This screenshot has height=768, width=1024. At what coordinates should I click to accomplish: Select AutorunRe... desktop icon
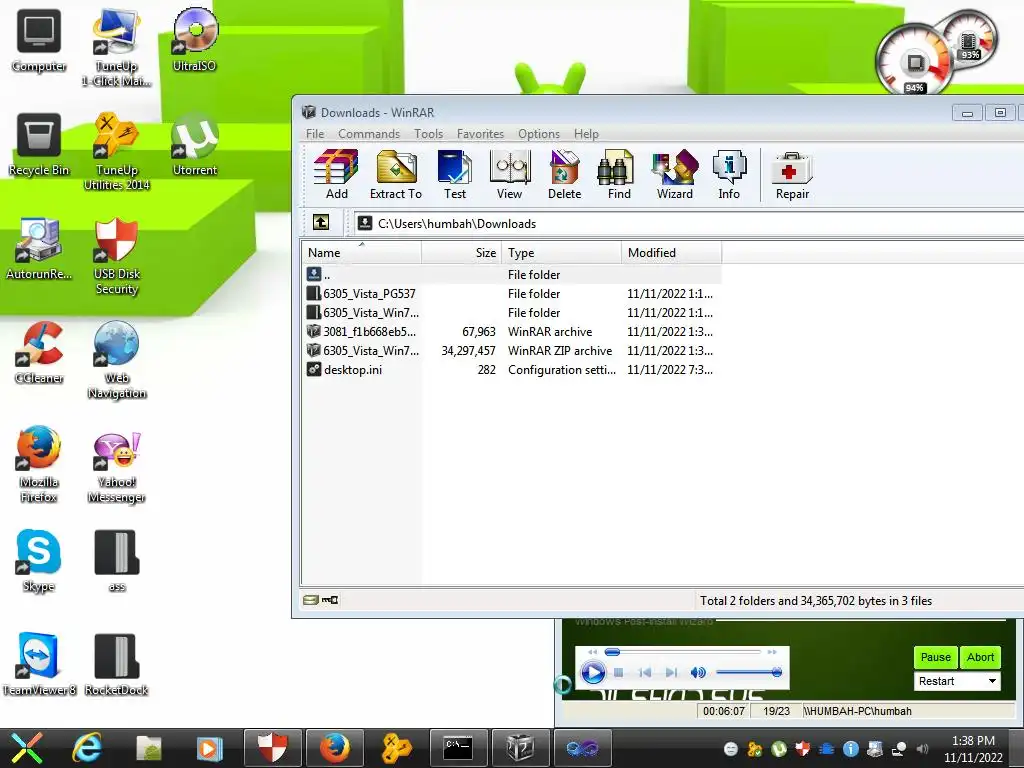[x=39, y=249]
